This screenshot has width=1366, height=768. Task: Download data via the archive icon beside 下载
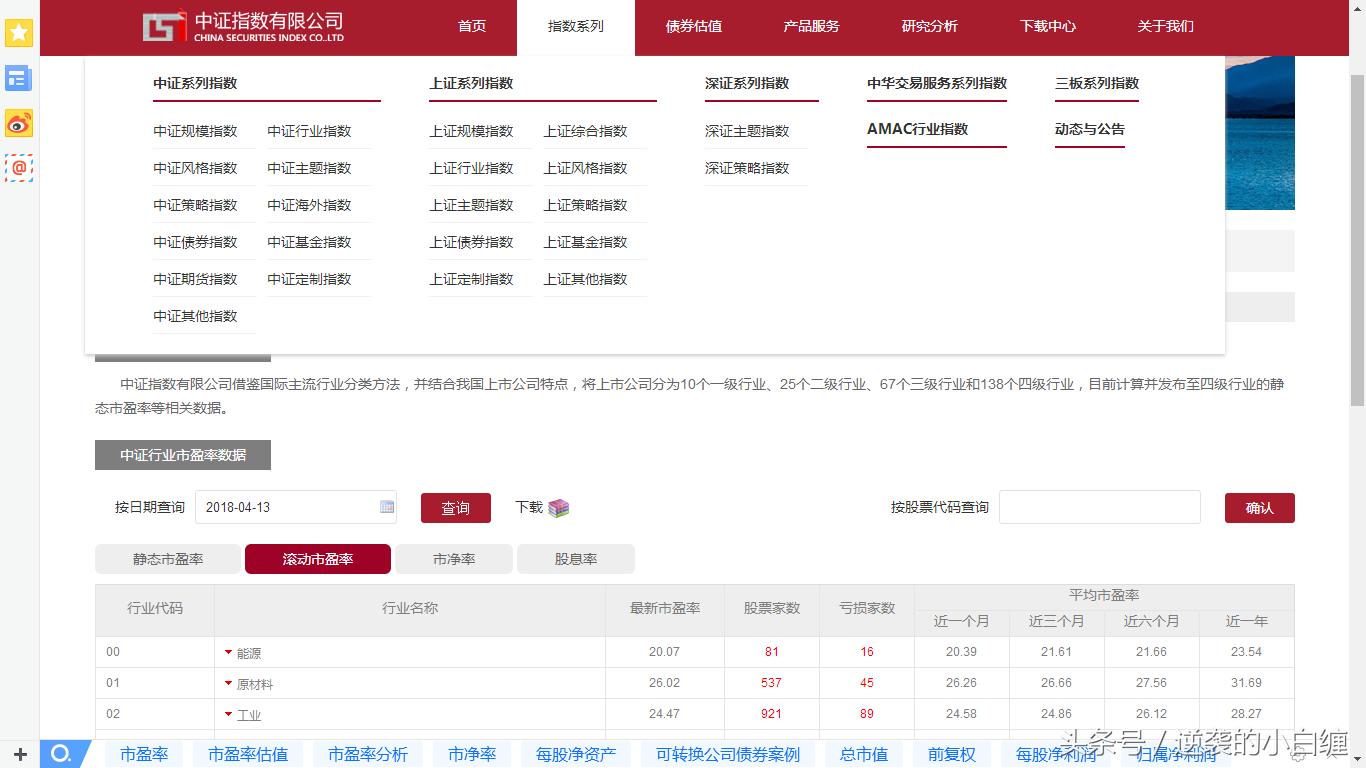[x=559, y=507]
